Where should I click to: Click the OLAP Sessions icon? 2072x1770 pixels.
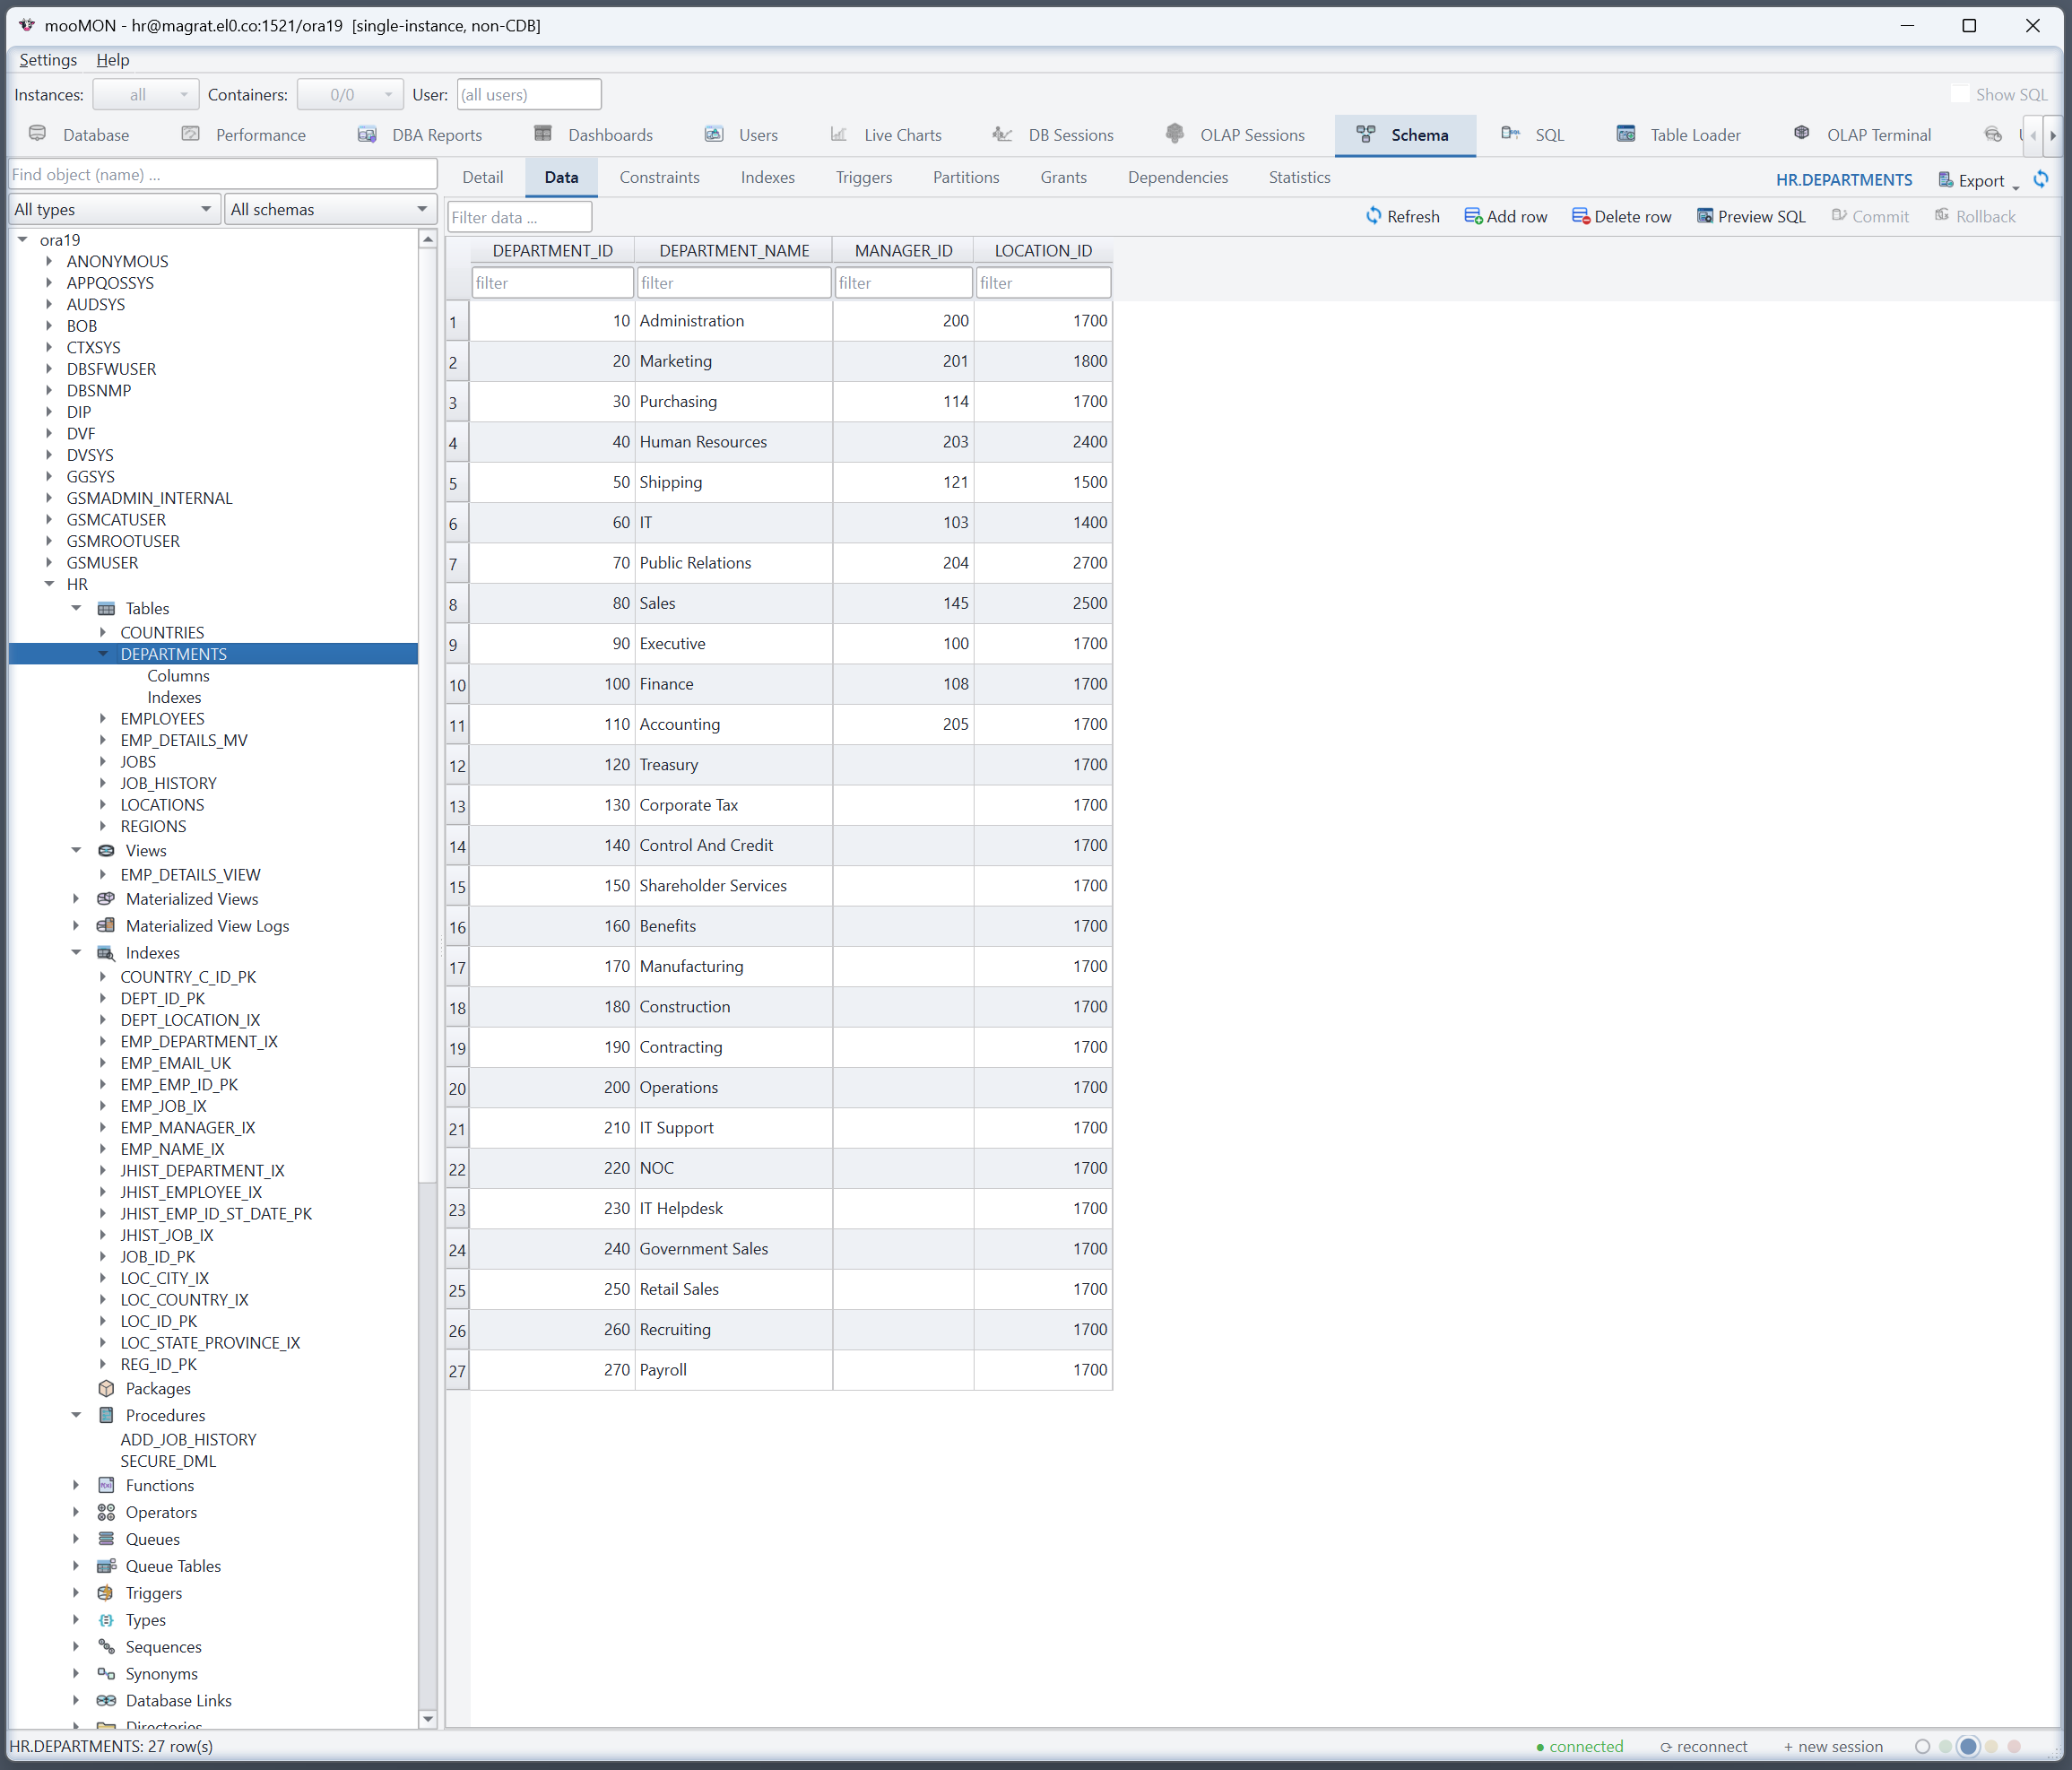(x=1175, y=134)
